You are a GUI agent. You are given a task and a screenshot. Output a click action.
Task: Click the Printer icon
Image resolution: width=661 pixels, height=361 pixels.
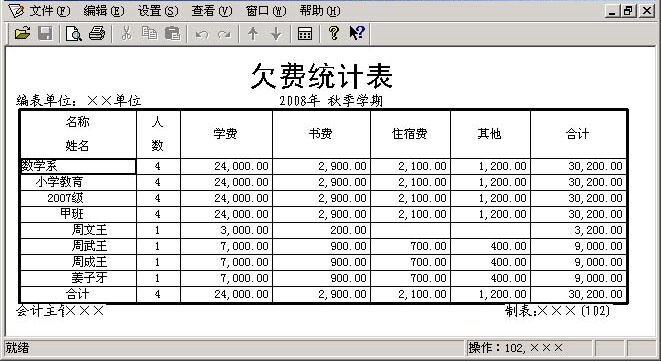coord(97,33)
